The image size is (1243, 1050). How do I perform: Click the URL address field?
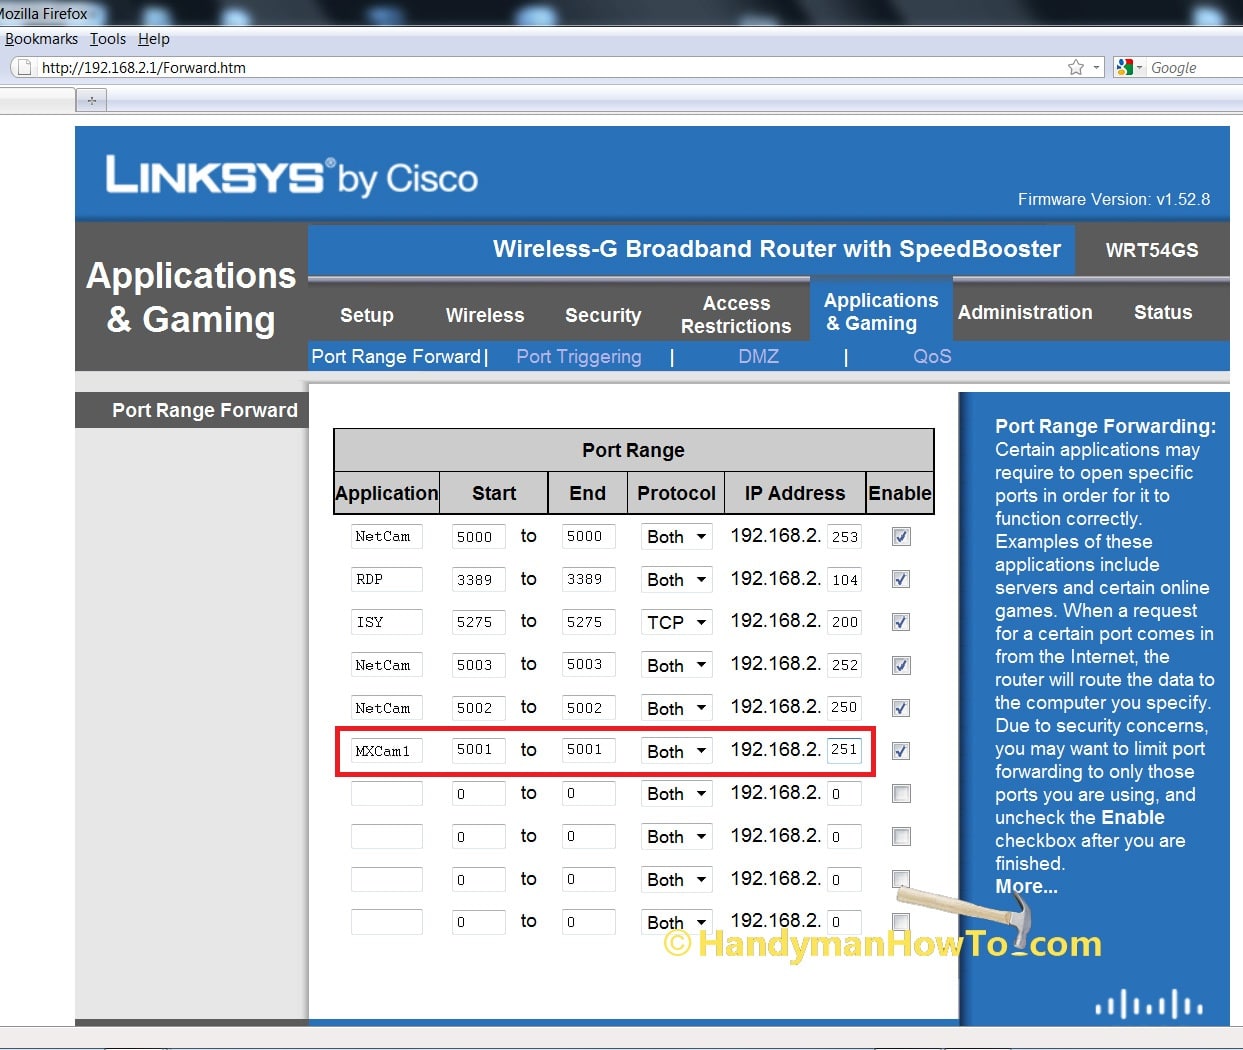[550, 67]
